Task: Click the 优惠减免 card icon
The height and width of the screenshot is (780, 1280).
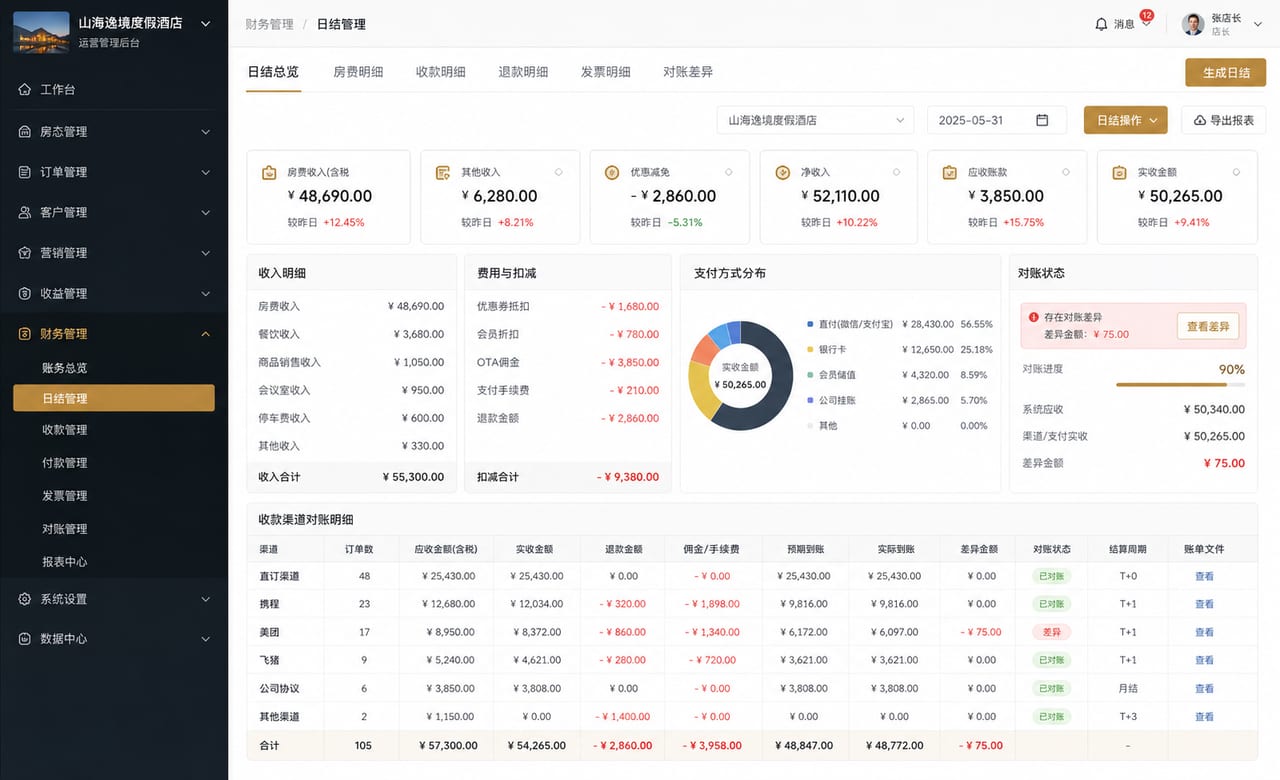Action: click(x=612, y=172)
